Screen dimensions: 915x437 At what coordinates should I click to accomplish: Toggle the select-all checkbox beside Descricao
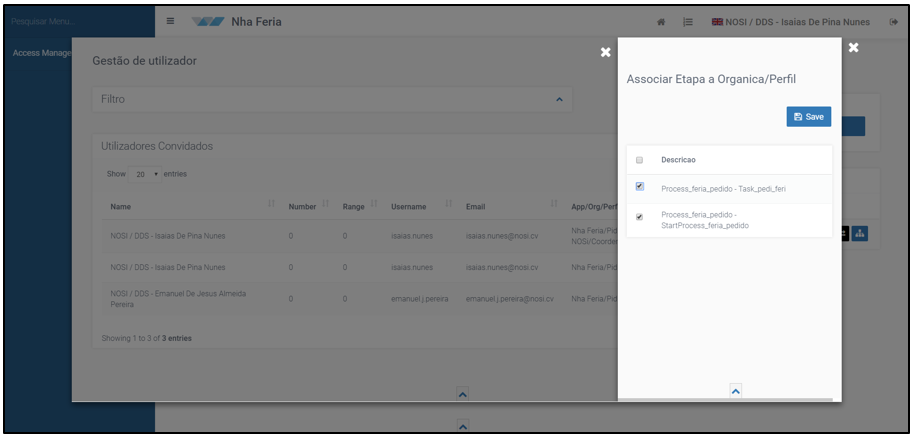(x=639, y=160)
